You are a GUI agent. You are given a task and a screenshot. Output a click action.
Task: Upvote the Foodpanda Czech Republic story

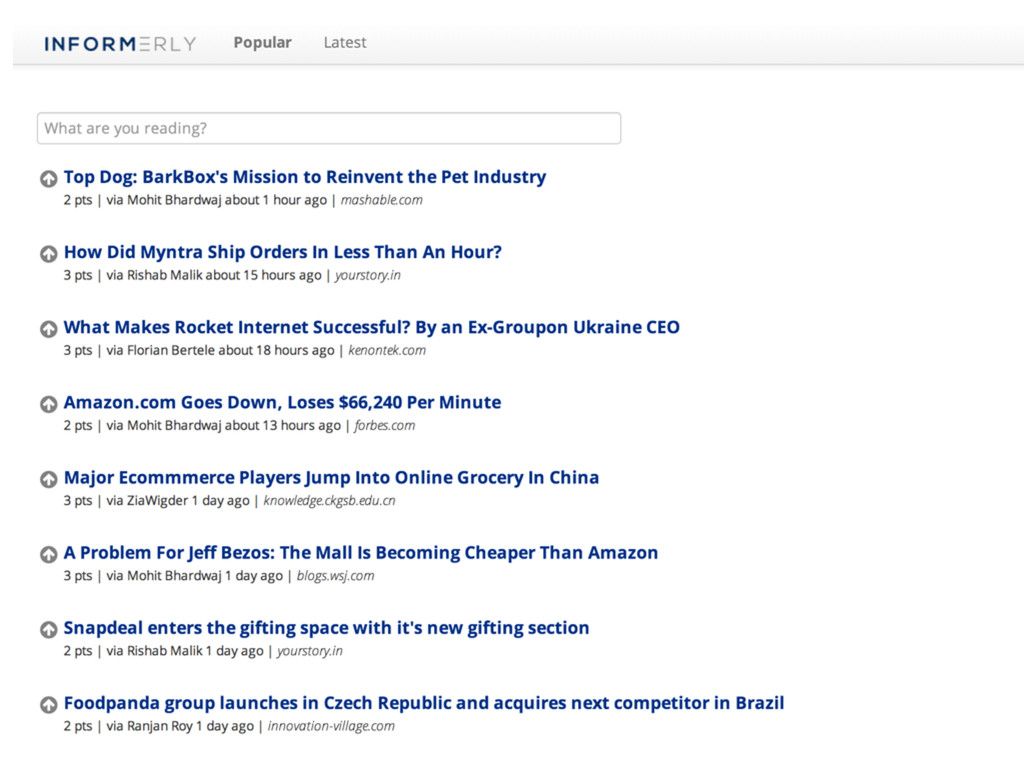point(48,704)
